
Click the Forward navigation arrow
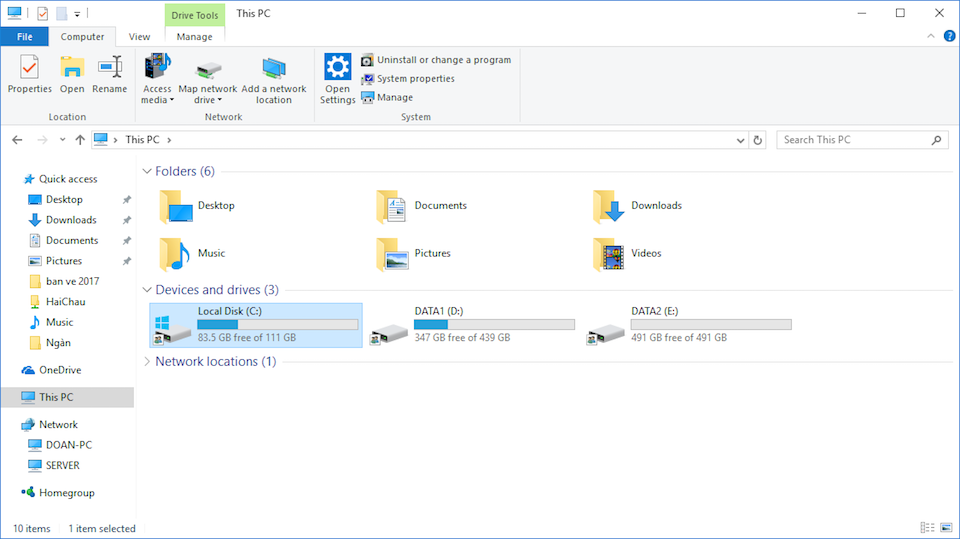tap(42, 140)
